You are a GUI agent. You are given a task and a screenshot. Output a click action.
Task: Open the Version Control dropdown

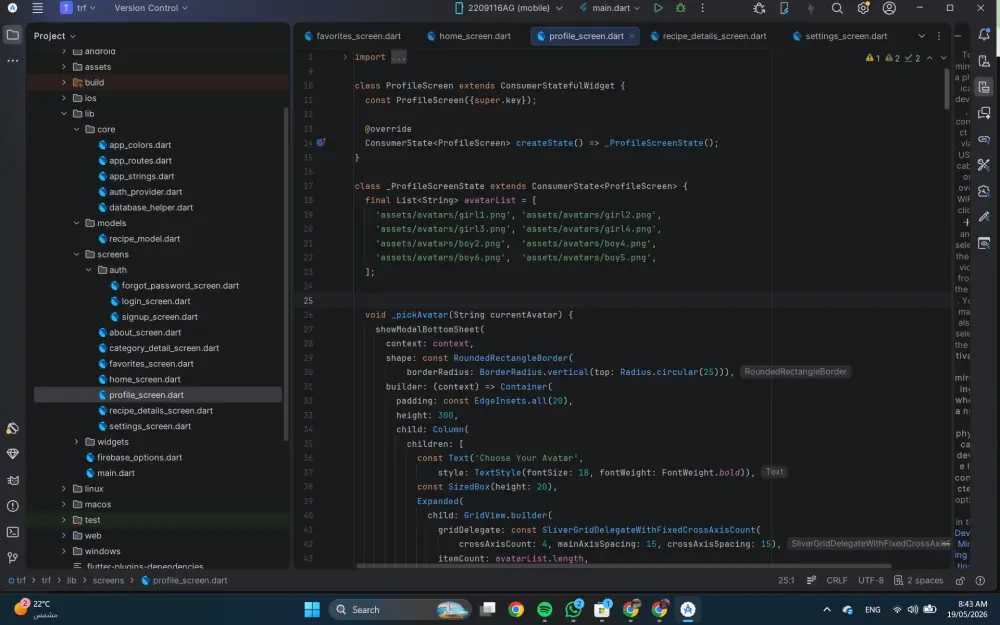point(151,8)
